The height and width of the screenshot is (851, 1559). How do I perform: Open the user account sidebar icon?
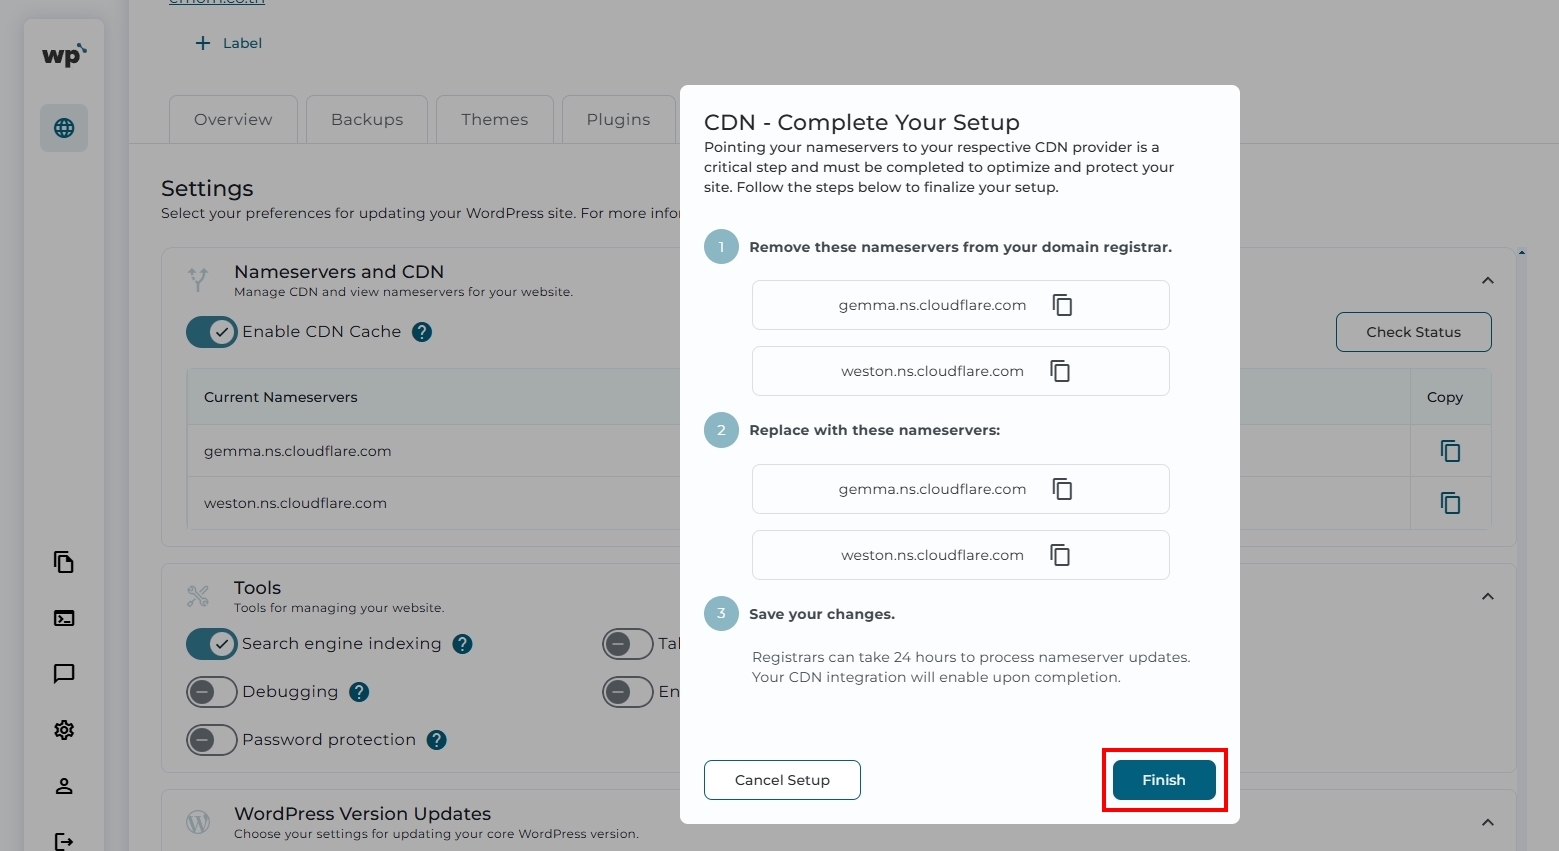[64, 786]
